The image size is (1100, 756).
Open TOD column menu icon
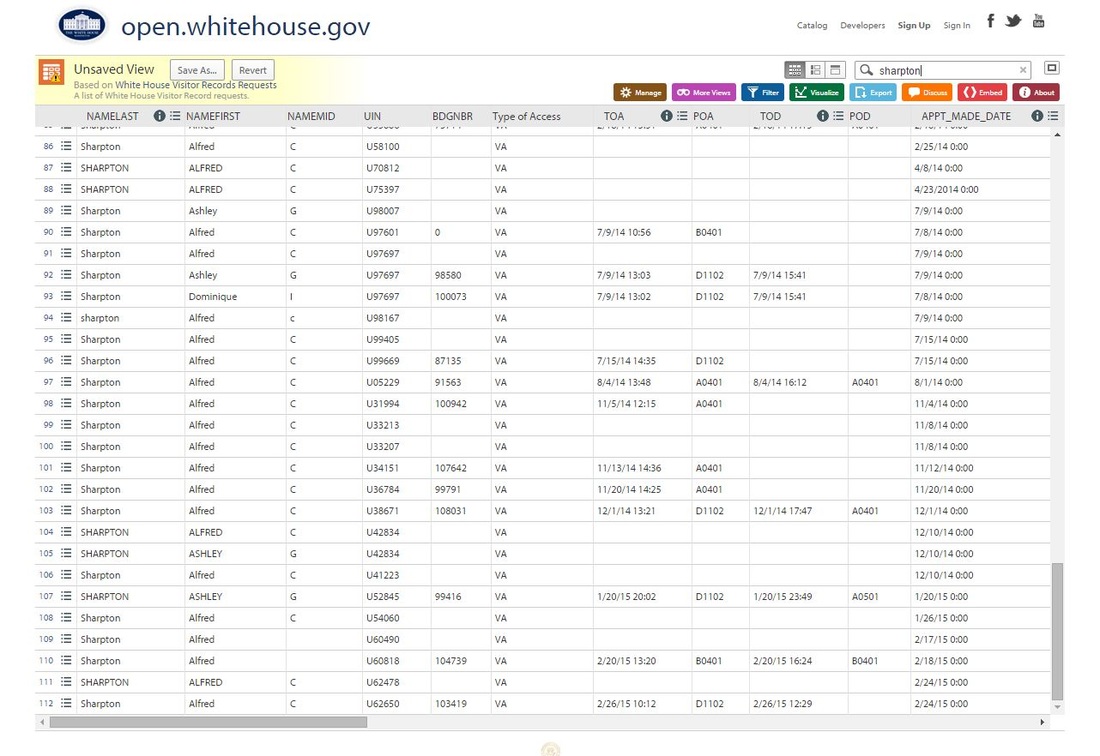point(838,116)
